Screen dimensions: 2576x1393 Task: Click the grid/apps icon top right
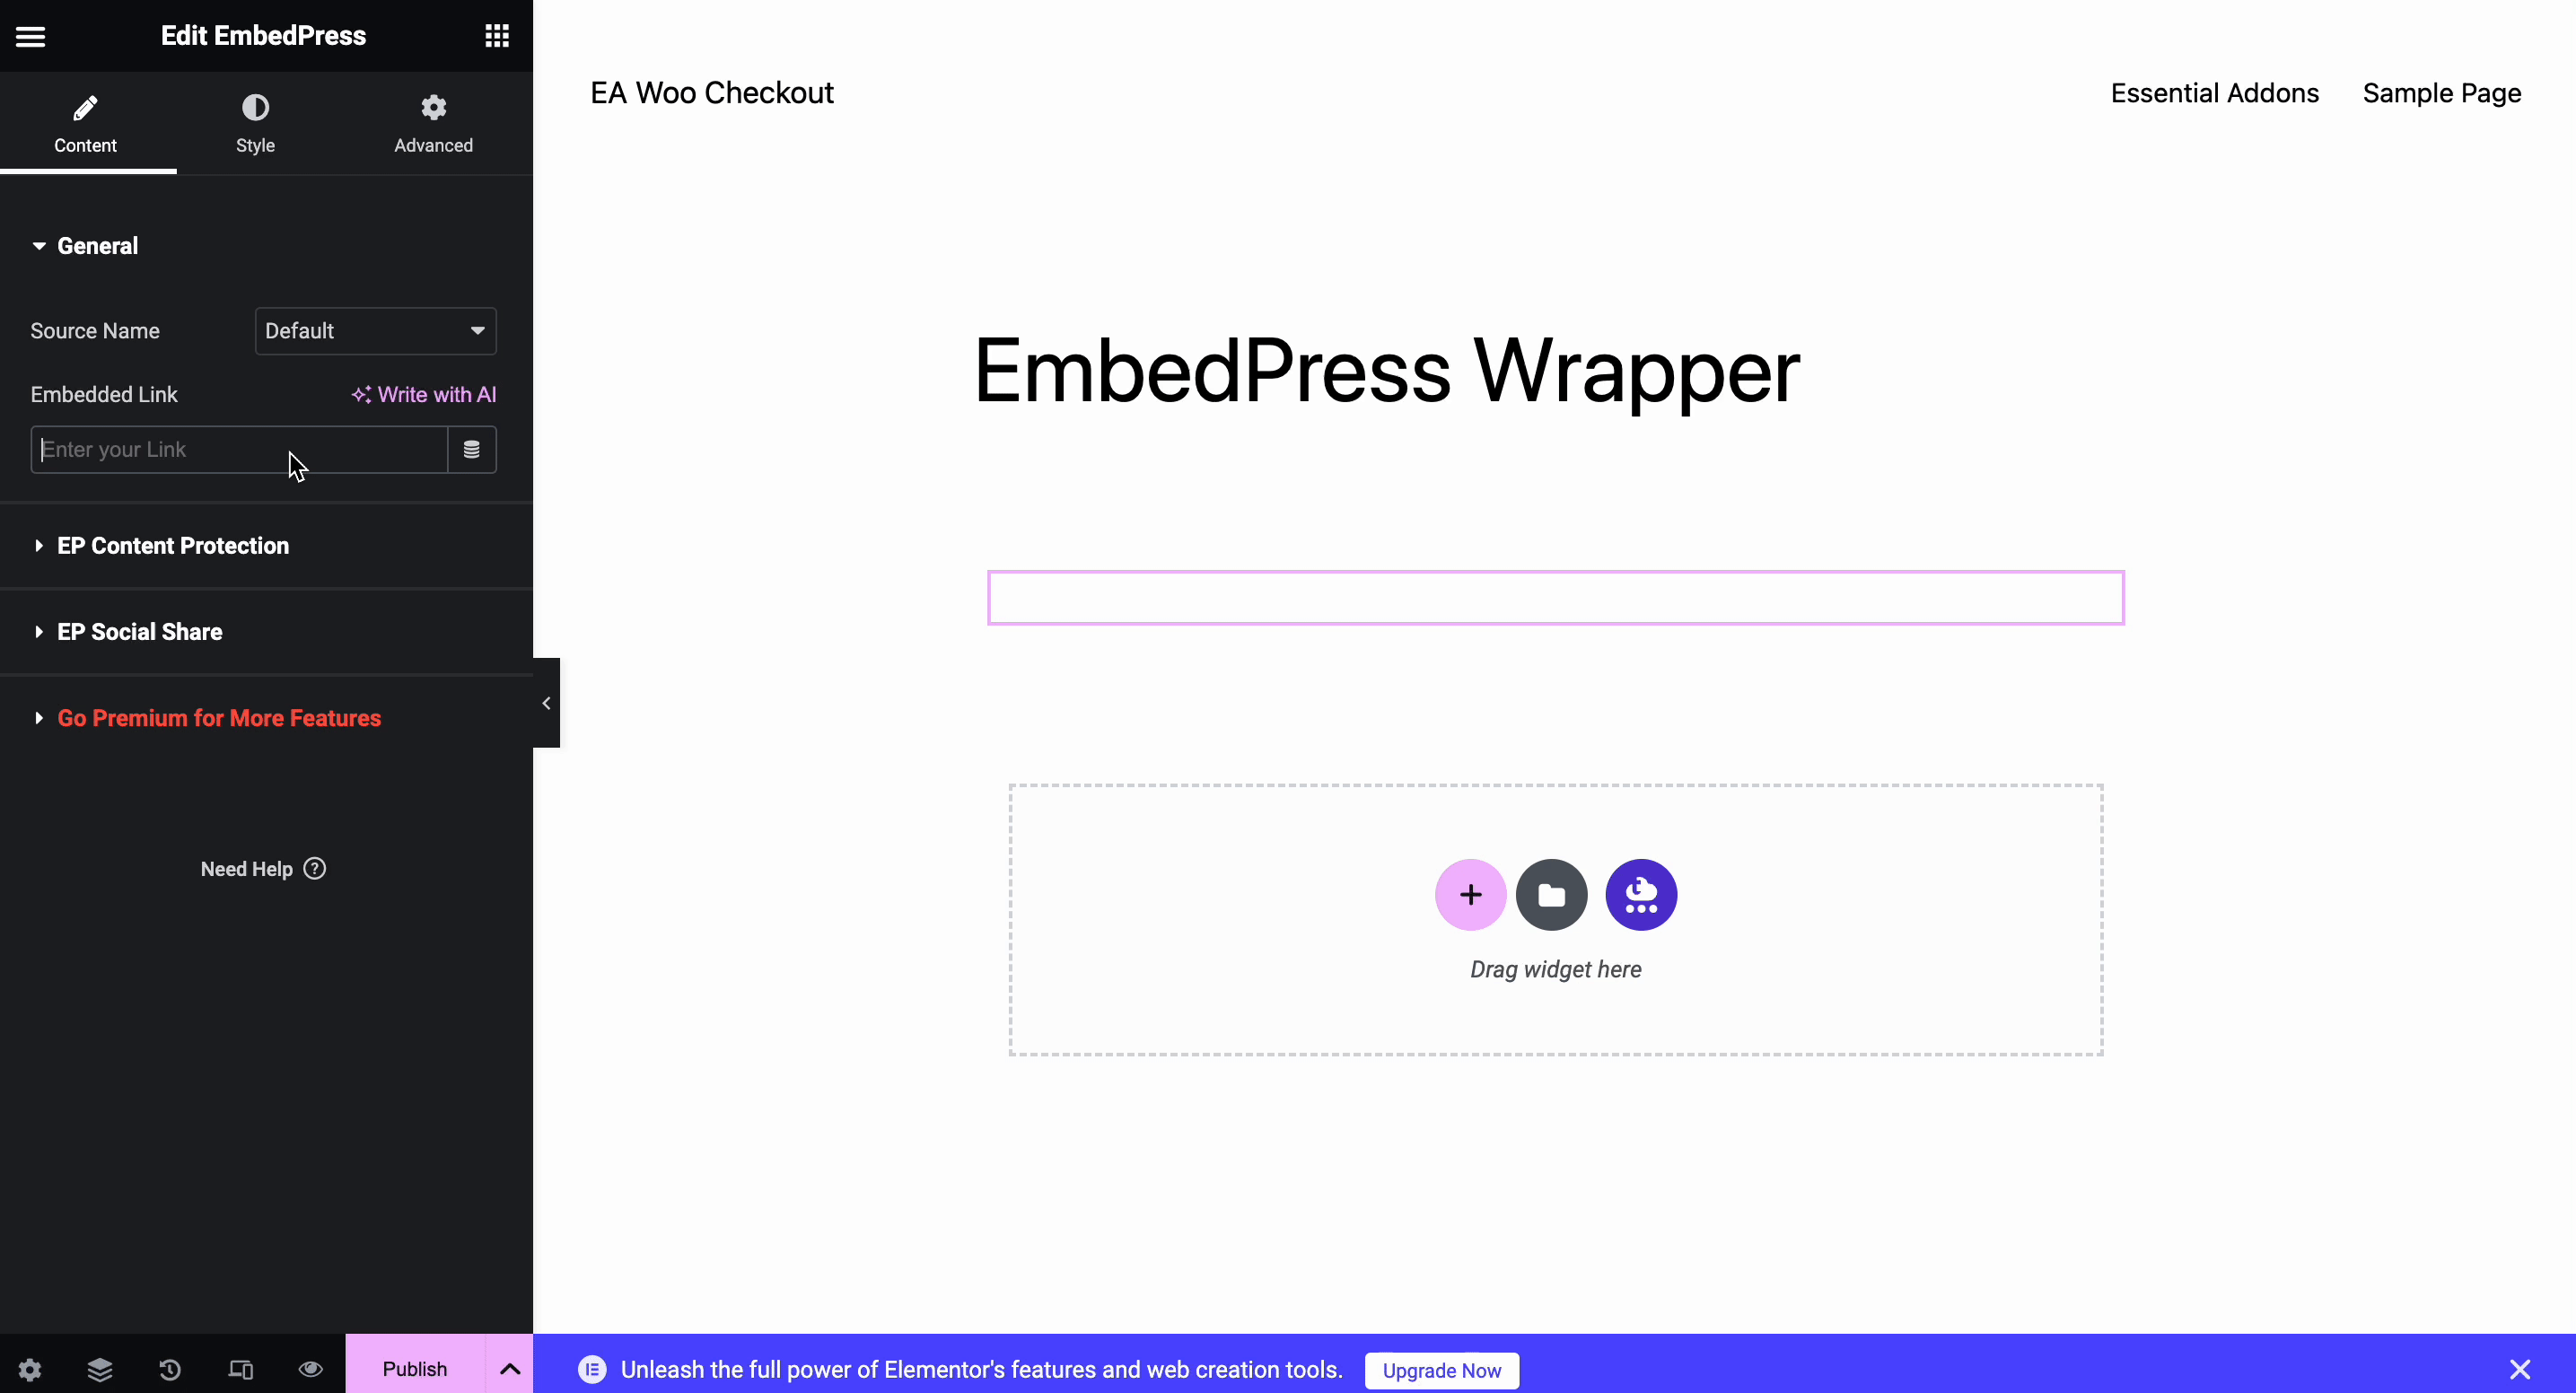pos(497,36)
